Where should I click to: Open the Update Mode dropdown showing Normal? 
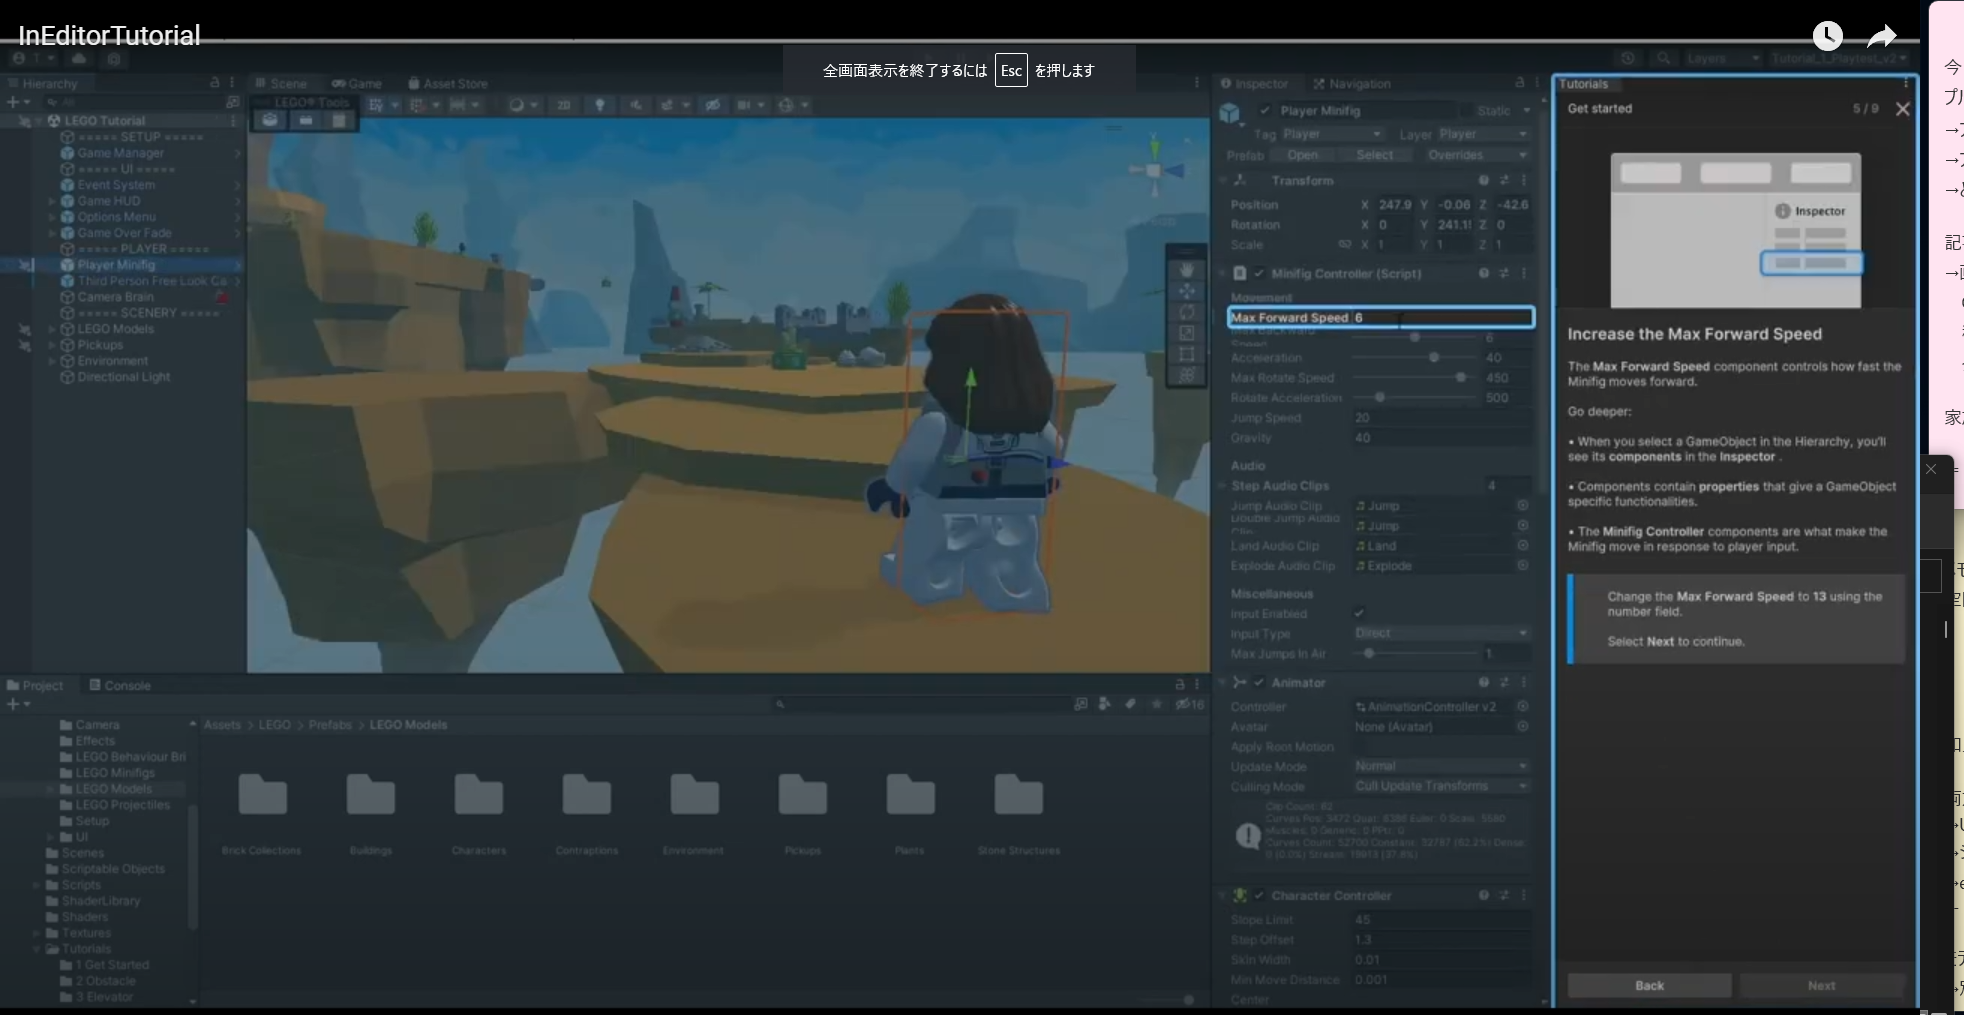1440,766
